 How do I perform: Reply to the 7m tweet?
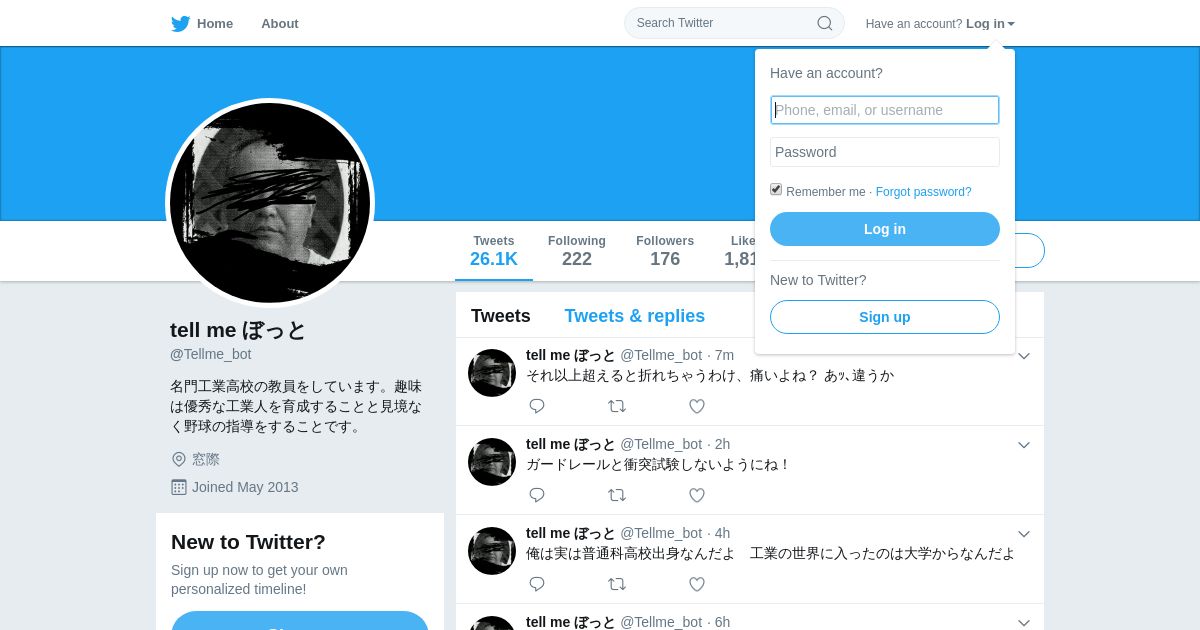point(537,406)
